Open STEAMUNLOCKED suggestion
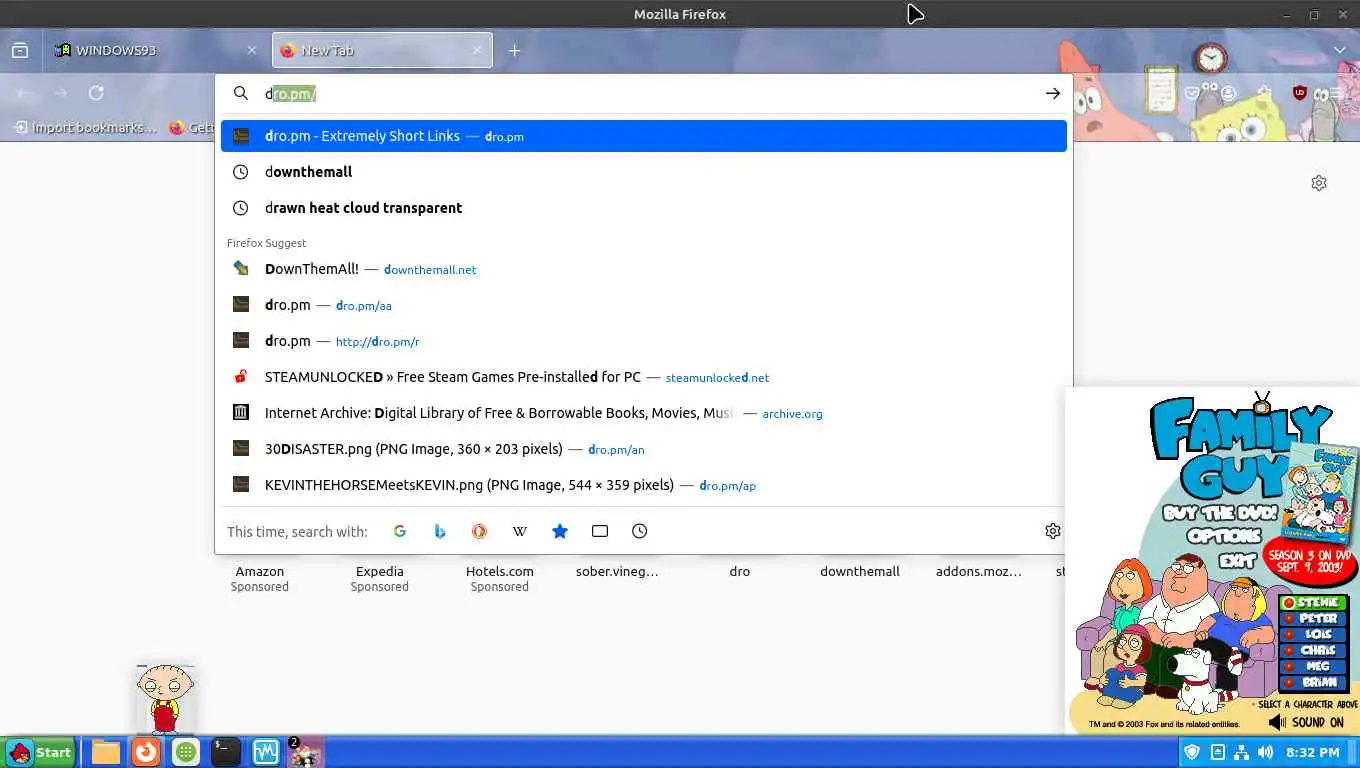 [x=644, y=377]
